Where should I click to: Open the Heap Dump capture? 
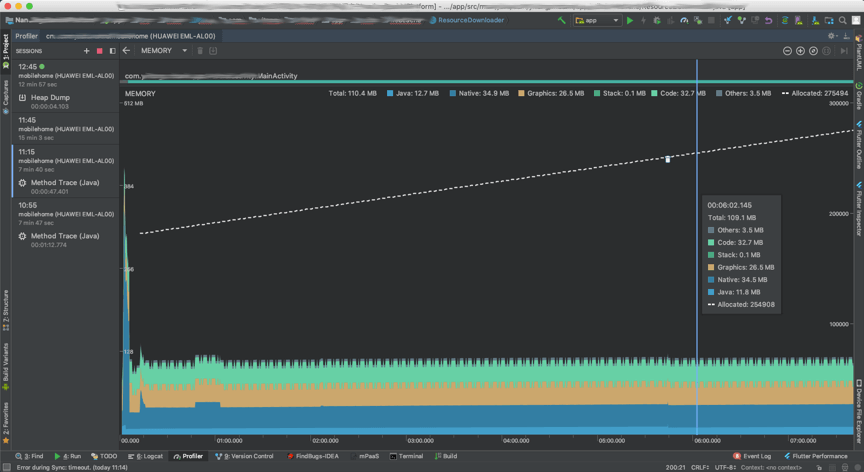[x=50, y=98]
